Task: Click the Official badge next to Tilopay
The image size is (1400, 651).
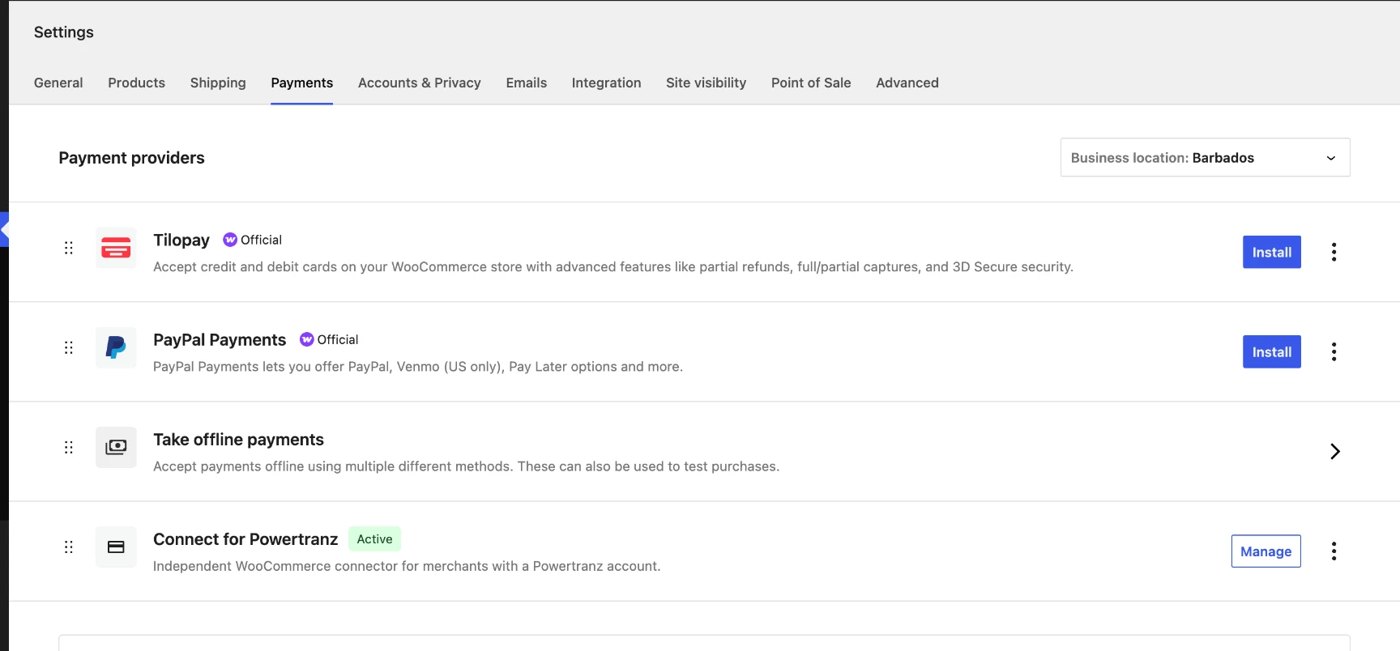Action: point(252,240)
